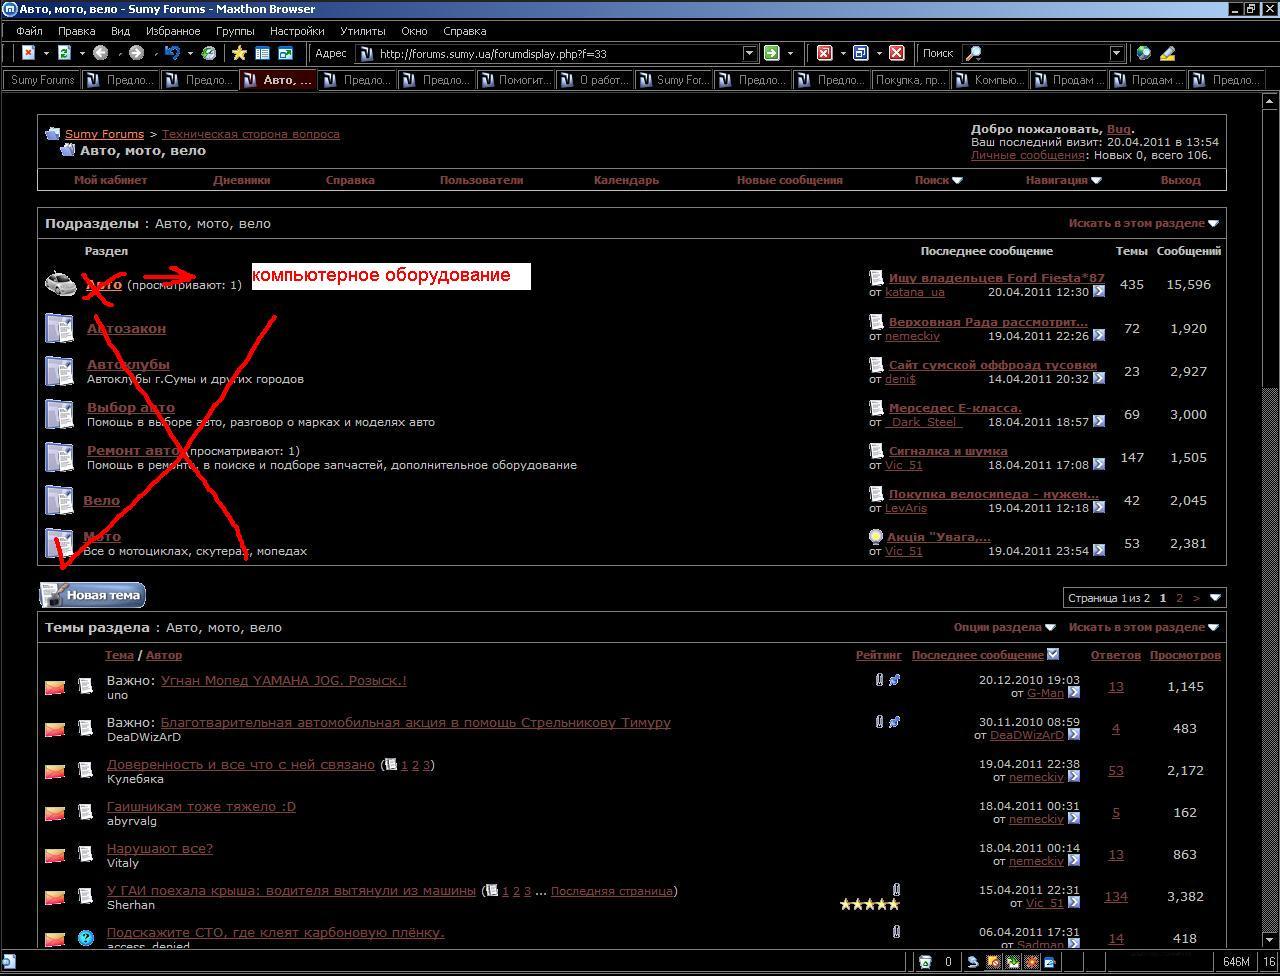Open the Личные сообщения link

1027,155
